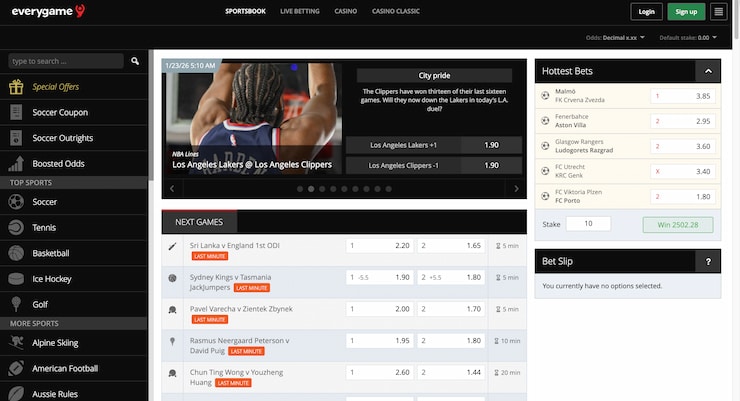
Task: Open the Casino tab
Action: 345,11
